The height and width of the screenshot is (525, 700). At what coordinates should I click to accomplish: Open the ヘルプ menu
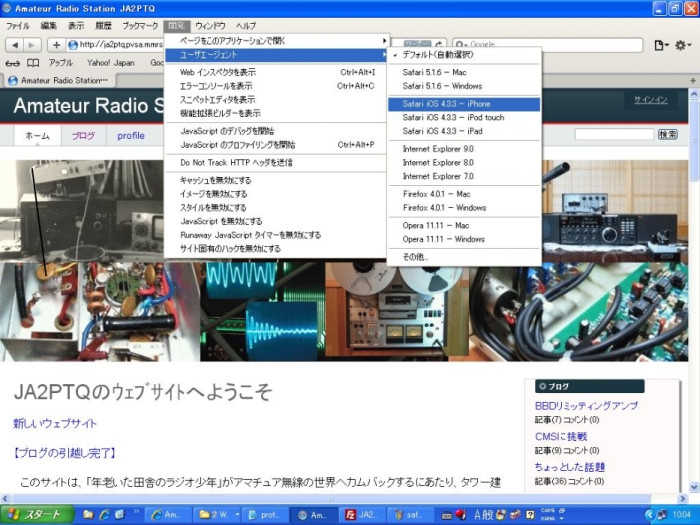click(x=246, y=26)
